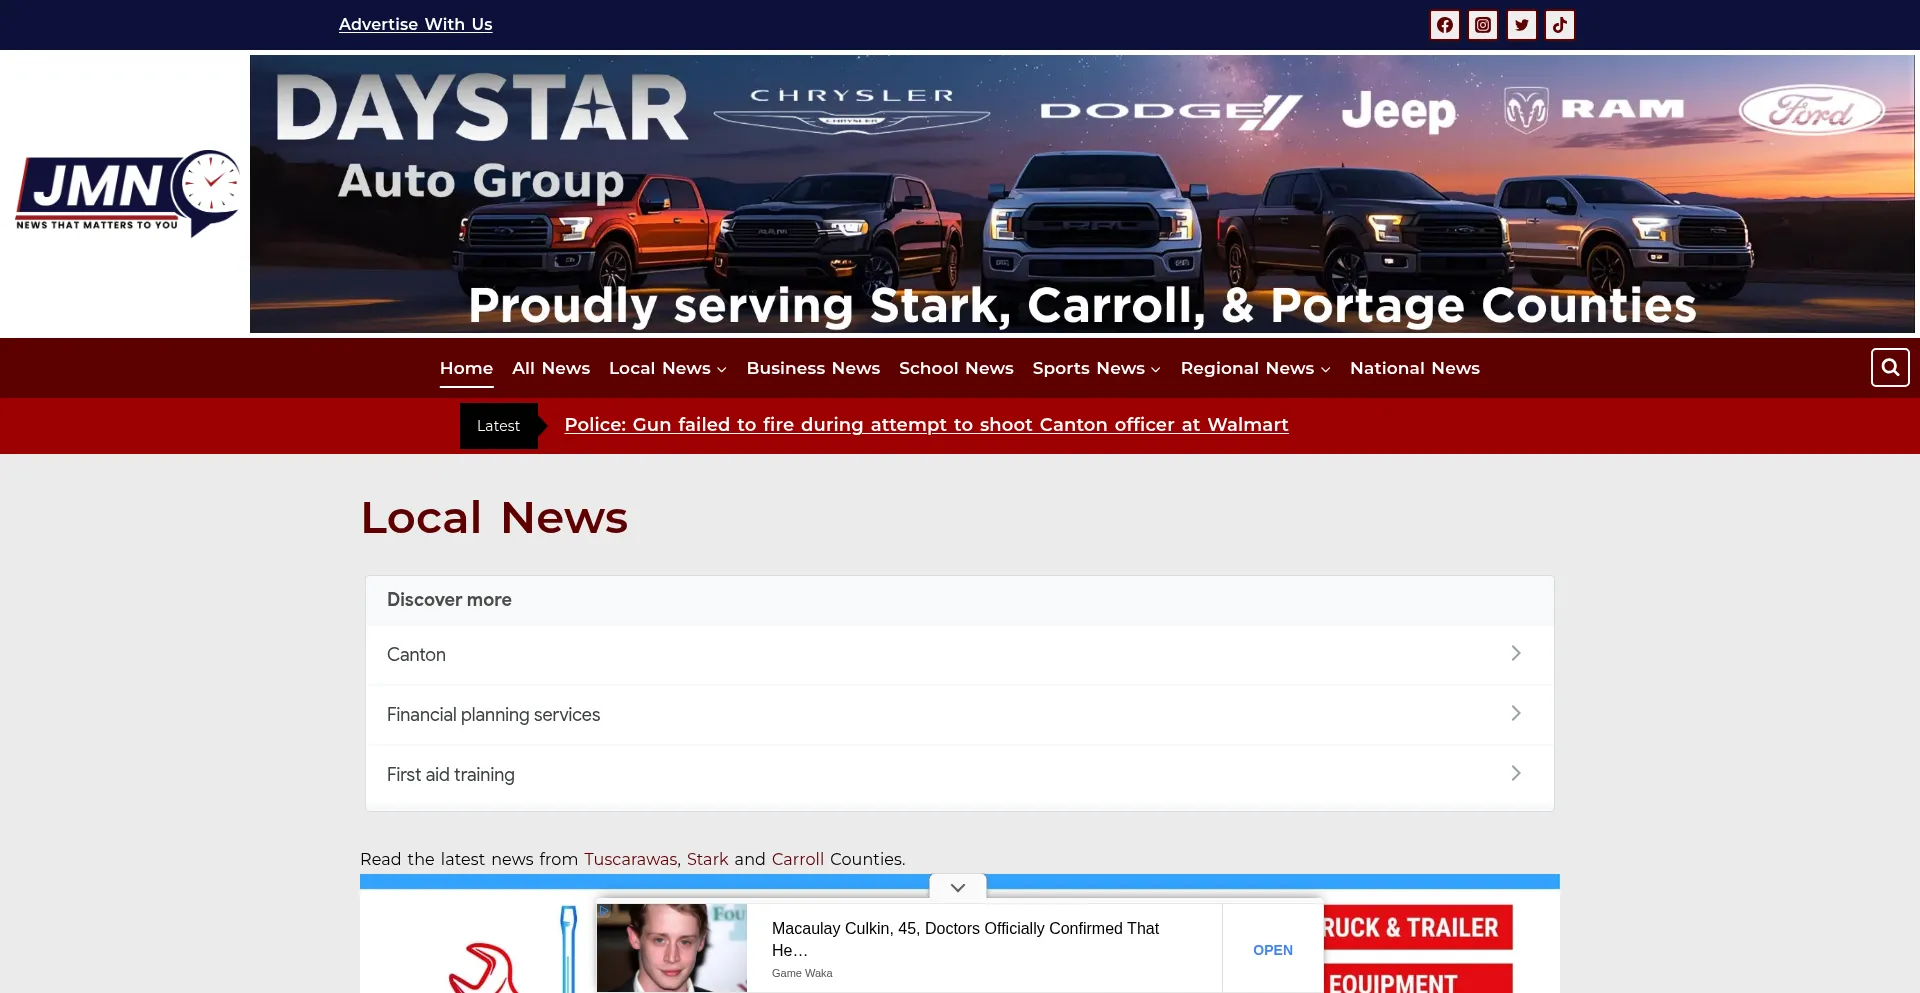
Task: Expand the First aid training item
Action: (1516, 773)
